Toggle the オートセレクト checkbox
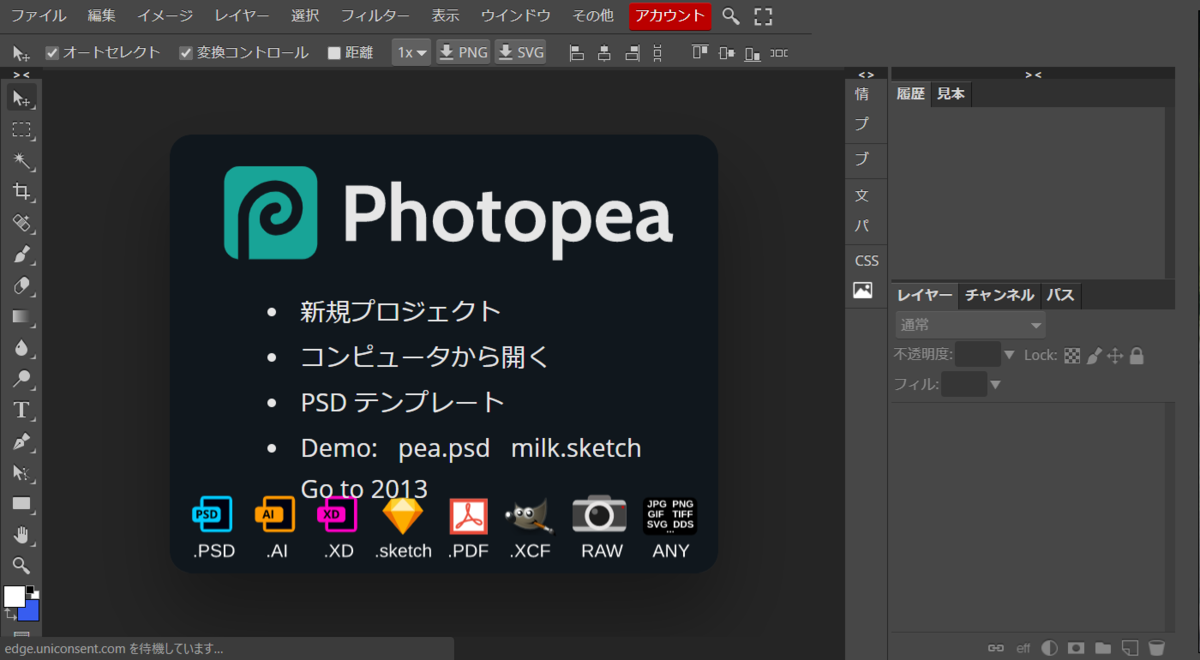 click(x=53, y=53)
